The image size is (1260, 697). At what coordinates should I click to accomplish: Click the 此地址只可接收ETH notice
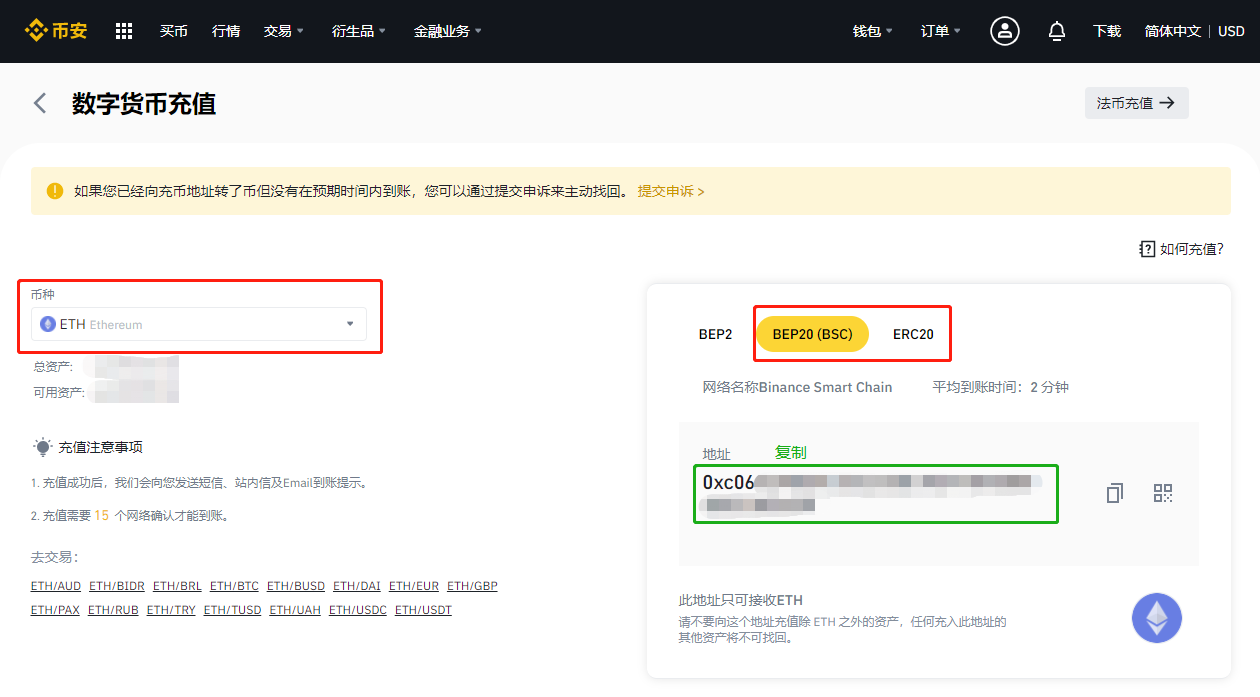point(741,600)
